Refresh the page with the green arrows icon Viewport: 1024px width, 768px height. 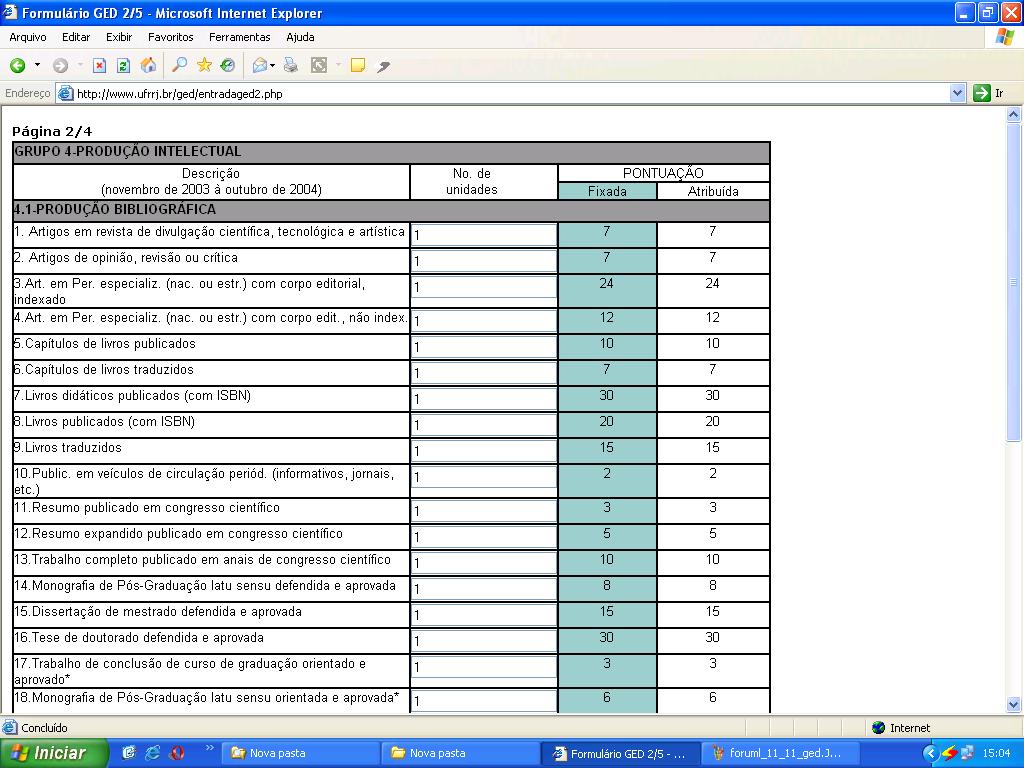pos(123,65)
